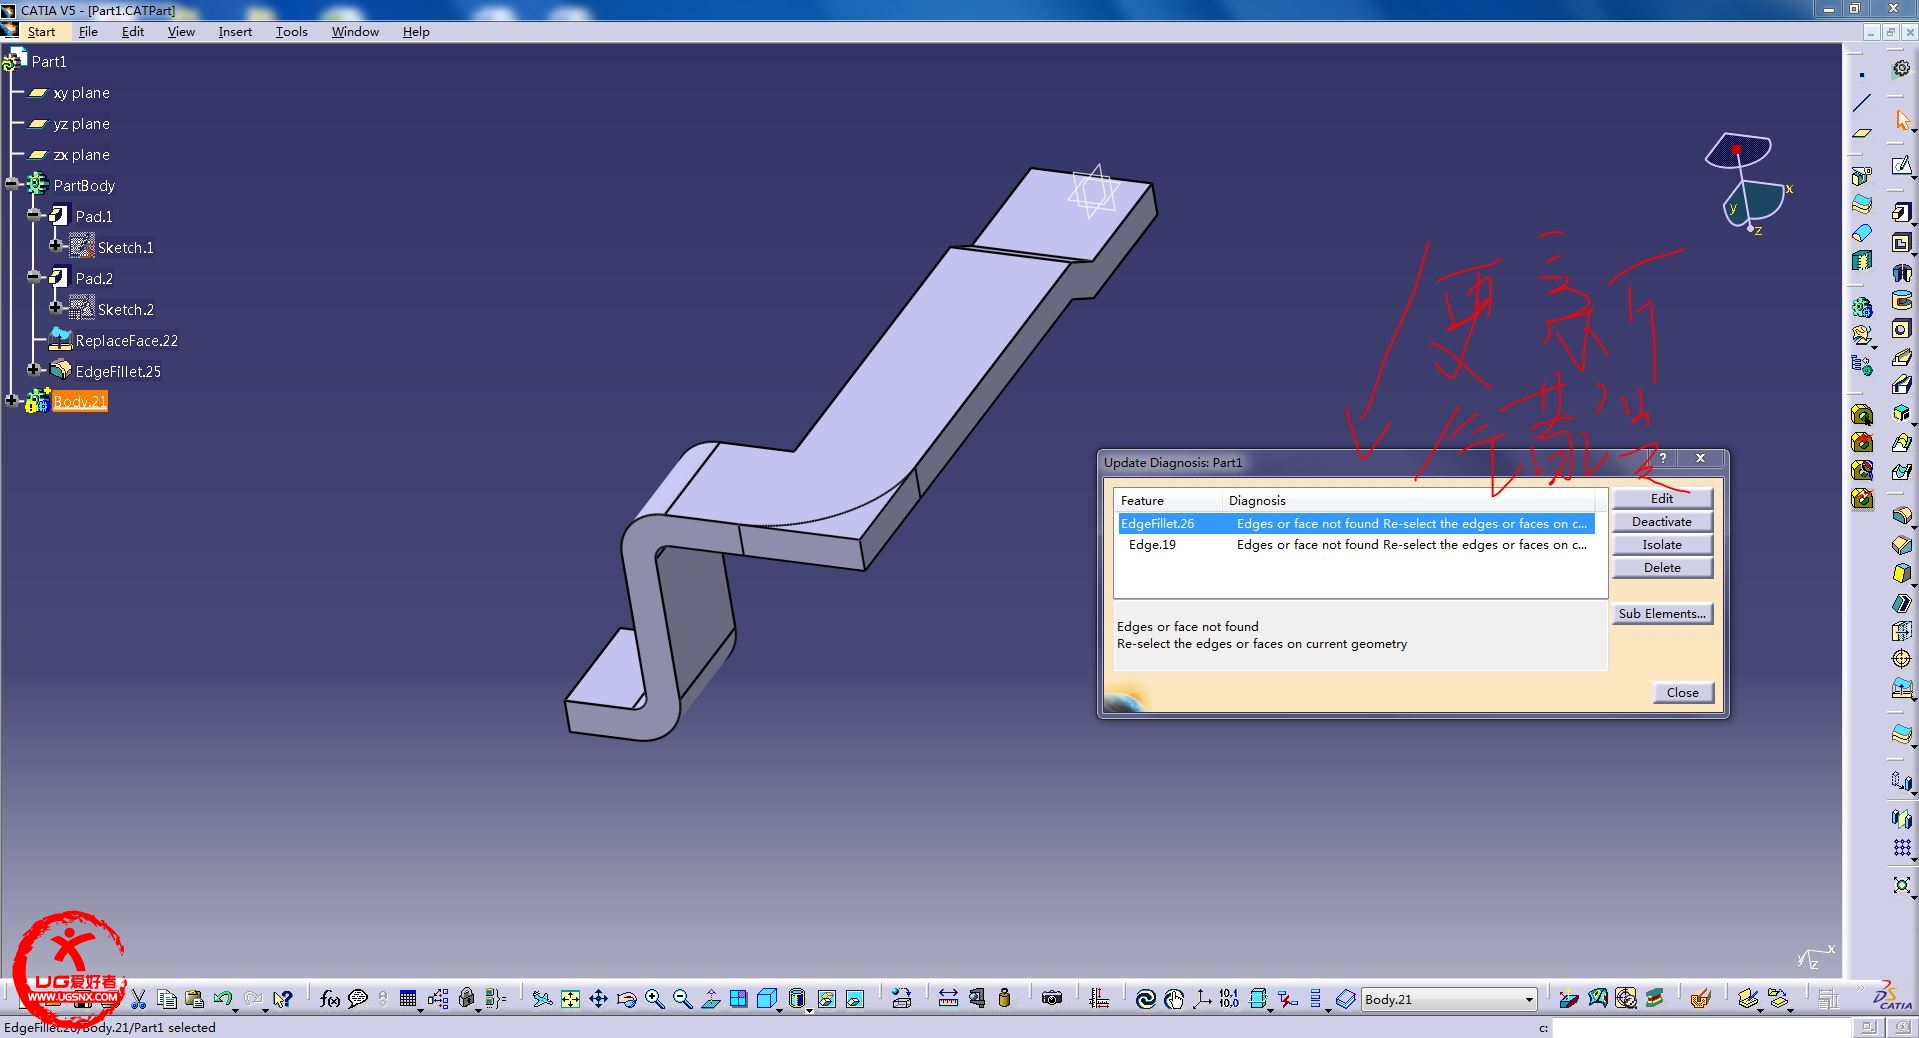
Task: Open the Formula f(x) tool
Action: tap(330, 999)
